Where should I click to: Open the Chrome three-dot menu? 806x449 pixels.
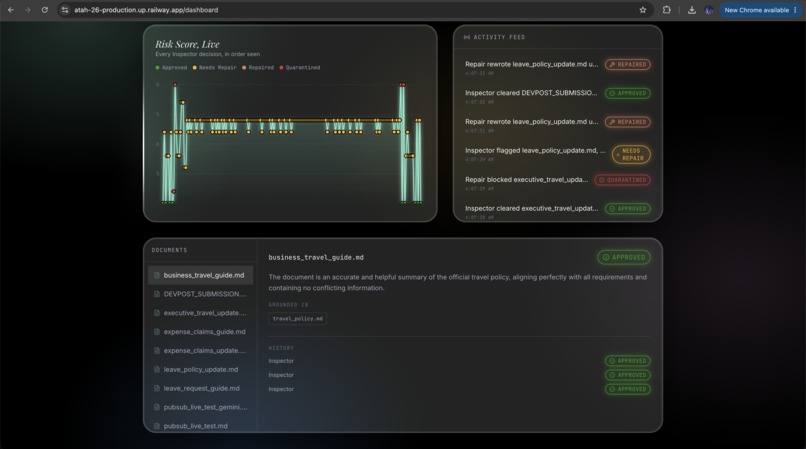tap(795, 10)
